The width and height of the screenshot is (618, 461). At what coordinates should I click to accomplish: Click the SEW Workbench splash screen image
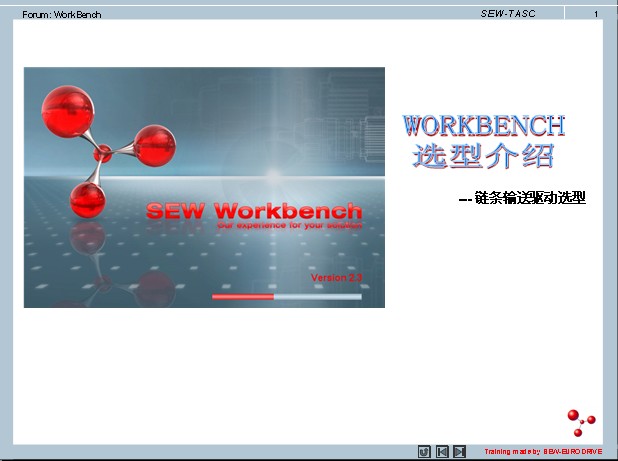coord(204,188)
